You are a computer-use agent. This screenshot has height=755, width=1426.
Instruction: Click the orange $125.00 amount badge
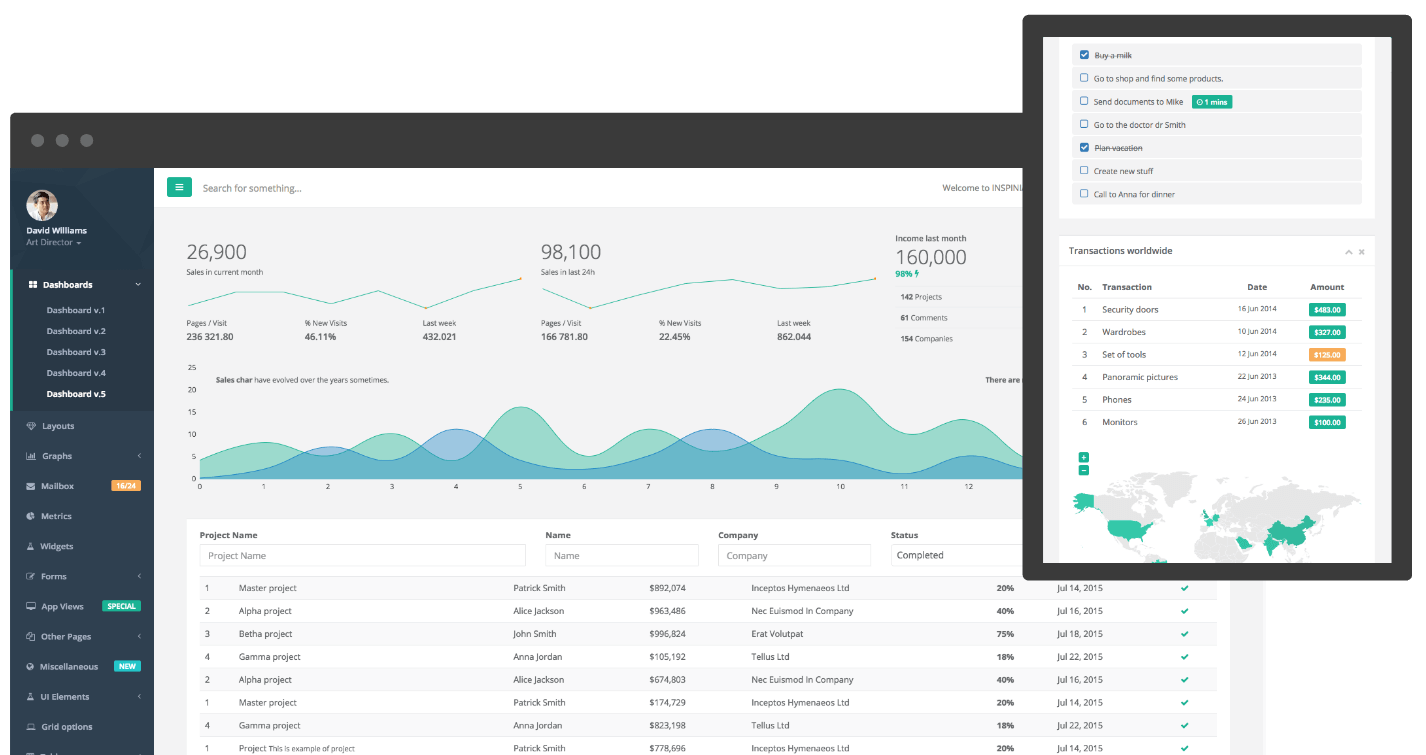pyautogui.click(x=1327, y=355)
